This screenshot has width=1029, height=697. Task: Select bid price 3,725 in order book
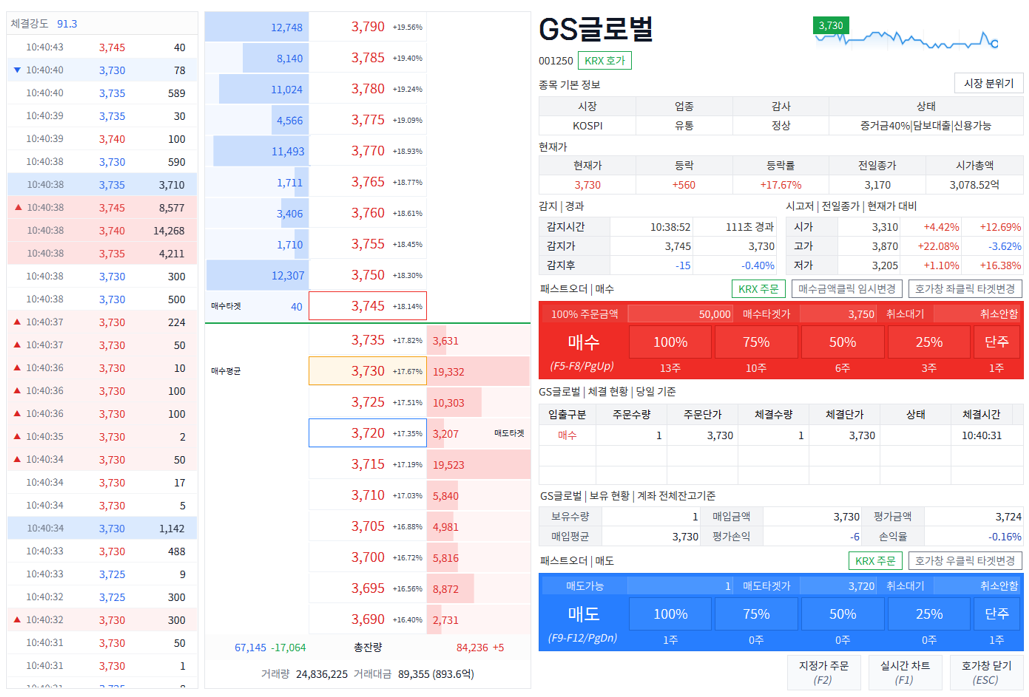coord(368,402)
